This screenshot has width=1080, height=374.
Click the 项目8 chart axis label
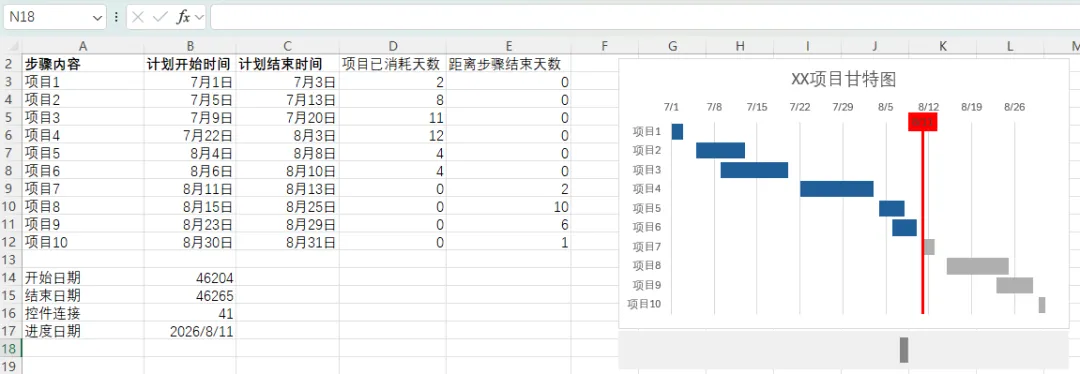pyautogui.click(x=647, y=266)
